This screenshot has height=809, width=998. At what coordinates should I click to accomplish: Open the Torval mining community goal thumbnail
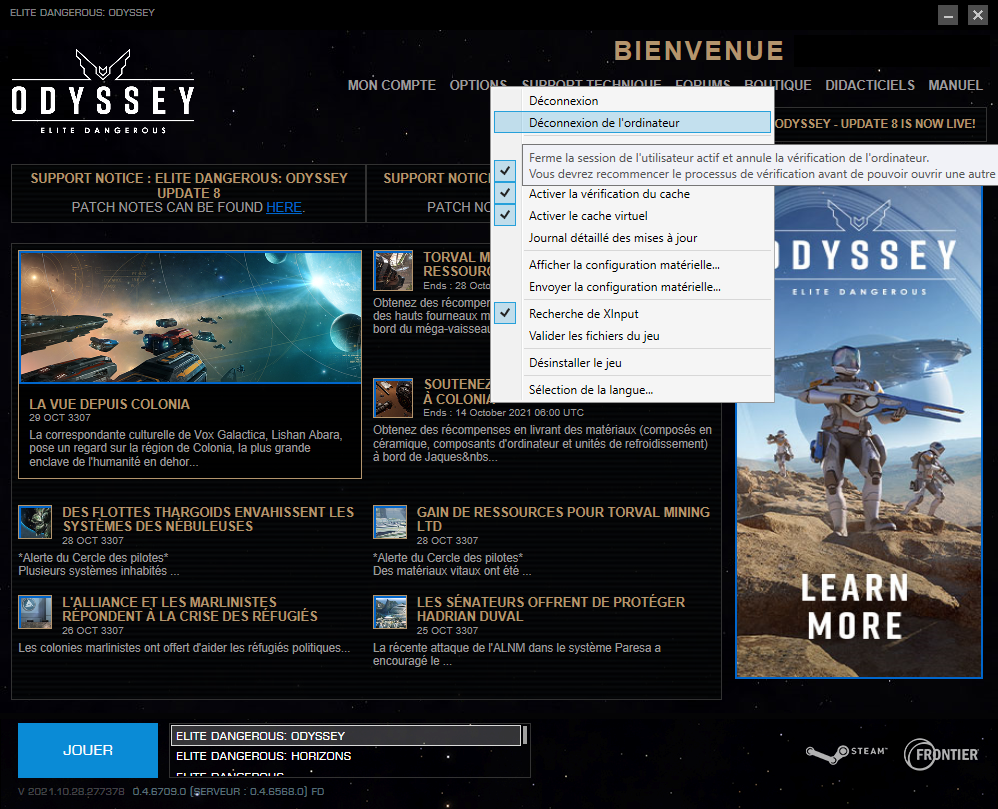pos(393,271)
